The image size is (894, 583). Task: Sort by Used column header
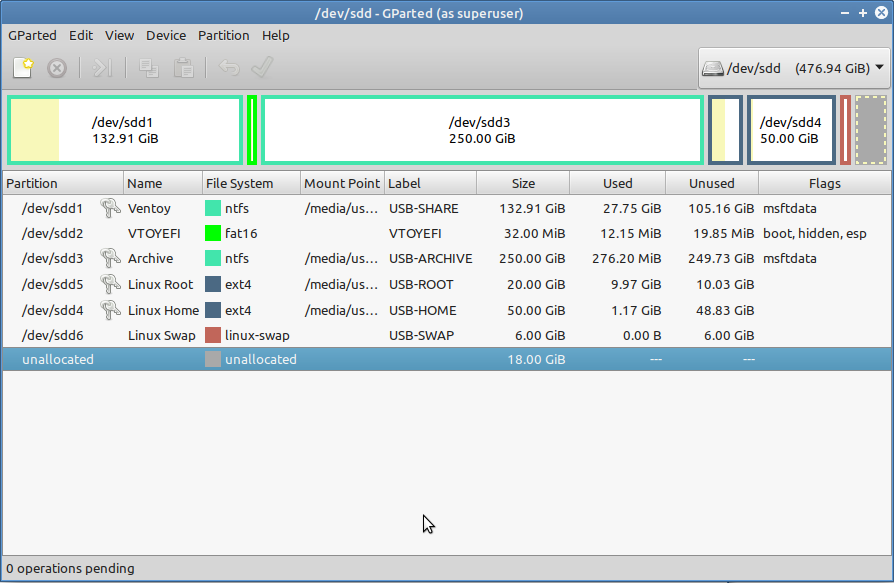[x=617, y=184]
